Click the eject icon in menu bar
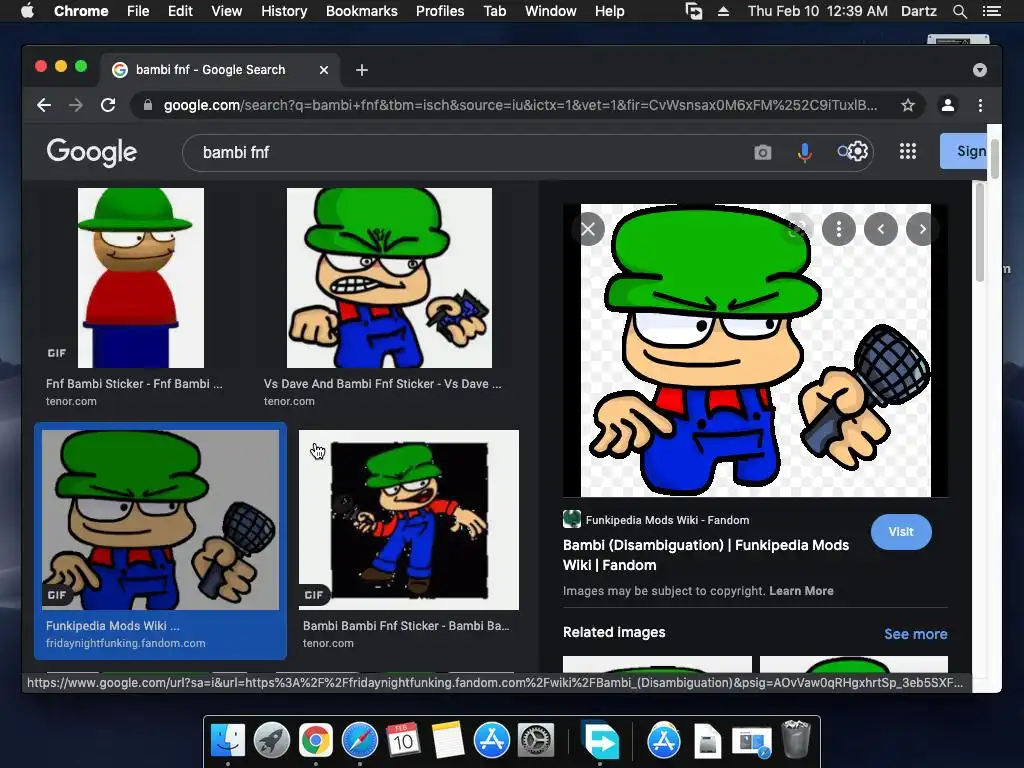 point(723,11)
